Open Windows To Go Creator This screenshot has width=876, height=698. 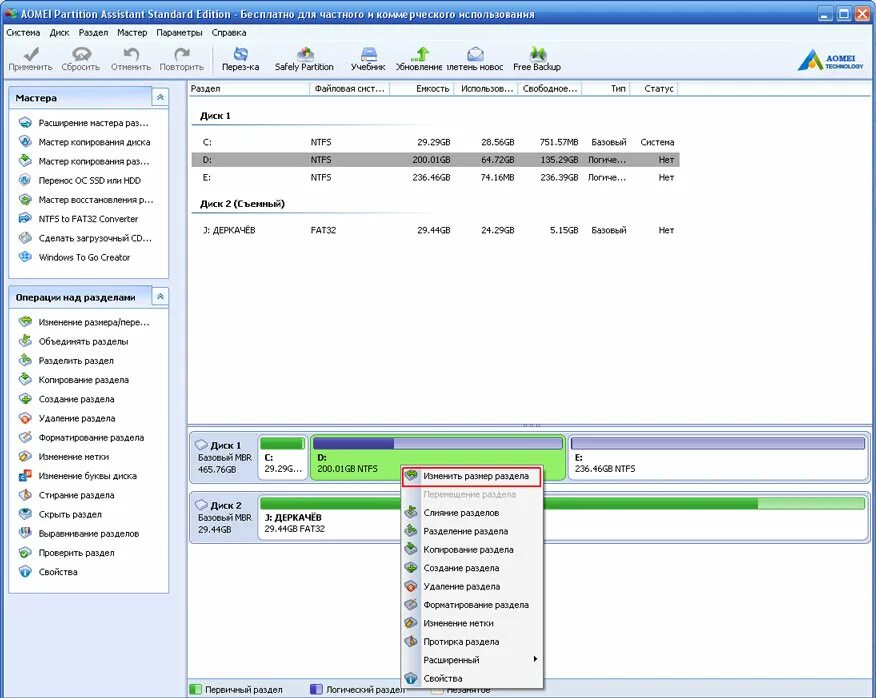coord(84,258)
